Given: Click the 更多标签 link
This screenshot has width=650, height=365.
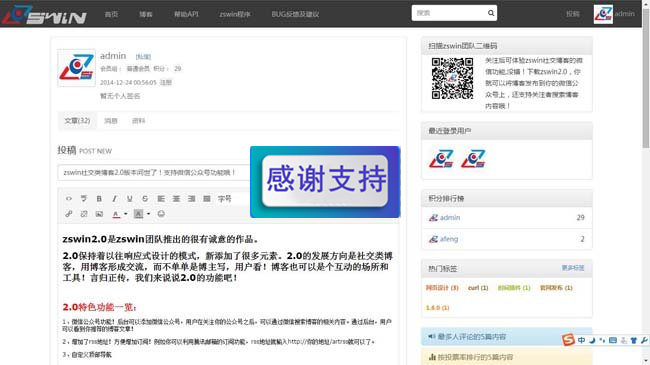Looking at the screenshot, I should pos(573,268).
